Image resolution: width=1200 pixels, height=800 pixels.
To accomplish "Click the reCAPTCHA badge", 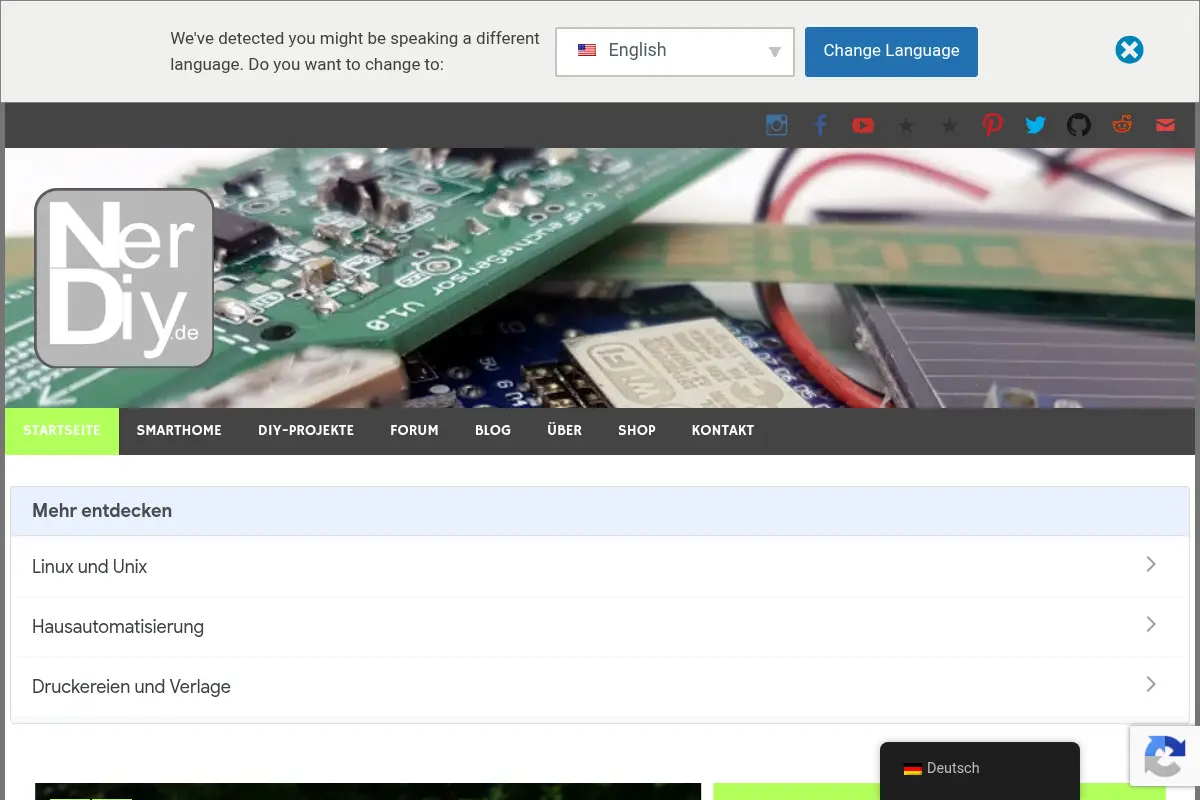I will click(x=1165, y=756).
